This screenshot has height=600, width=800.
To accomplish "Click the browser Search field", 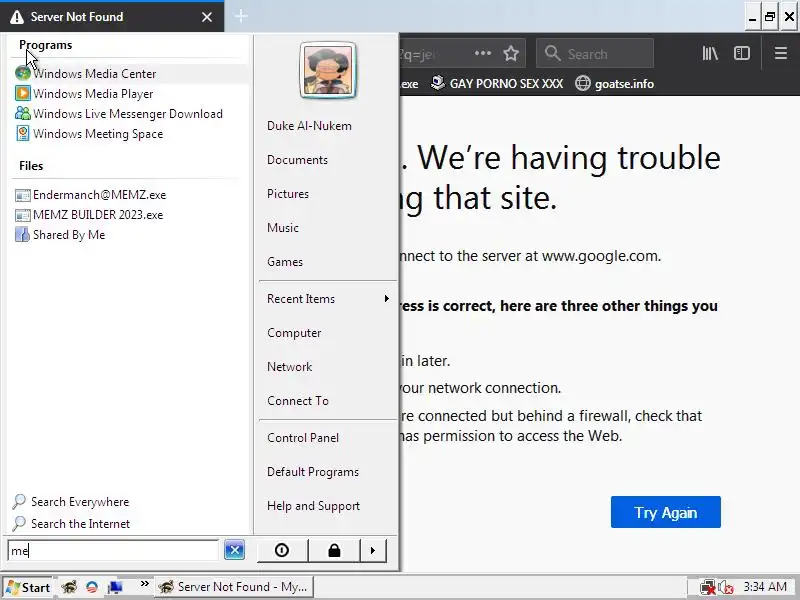I will tap(595, 54).
